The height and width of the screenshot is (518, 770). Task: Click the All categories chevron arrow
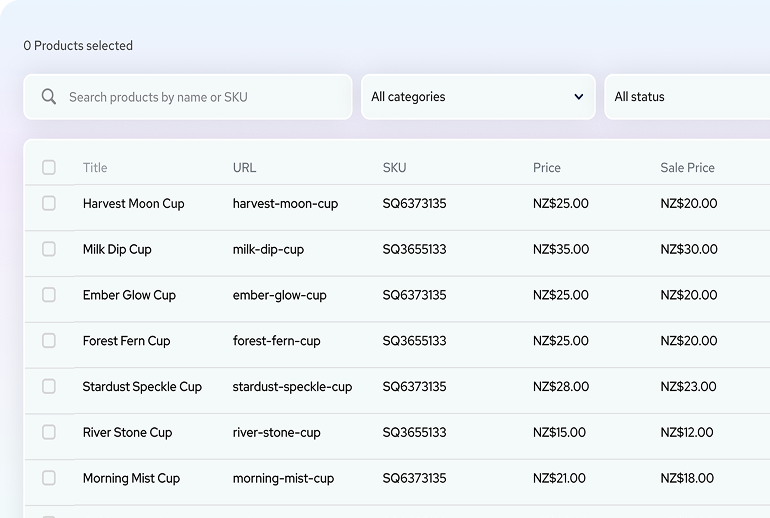[x=579, y=97]
